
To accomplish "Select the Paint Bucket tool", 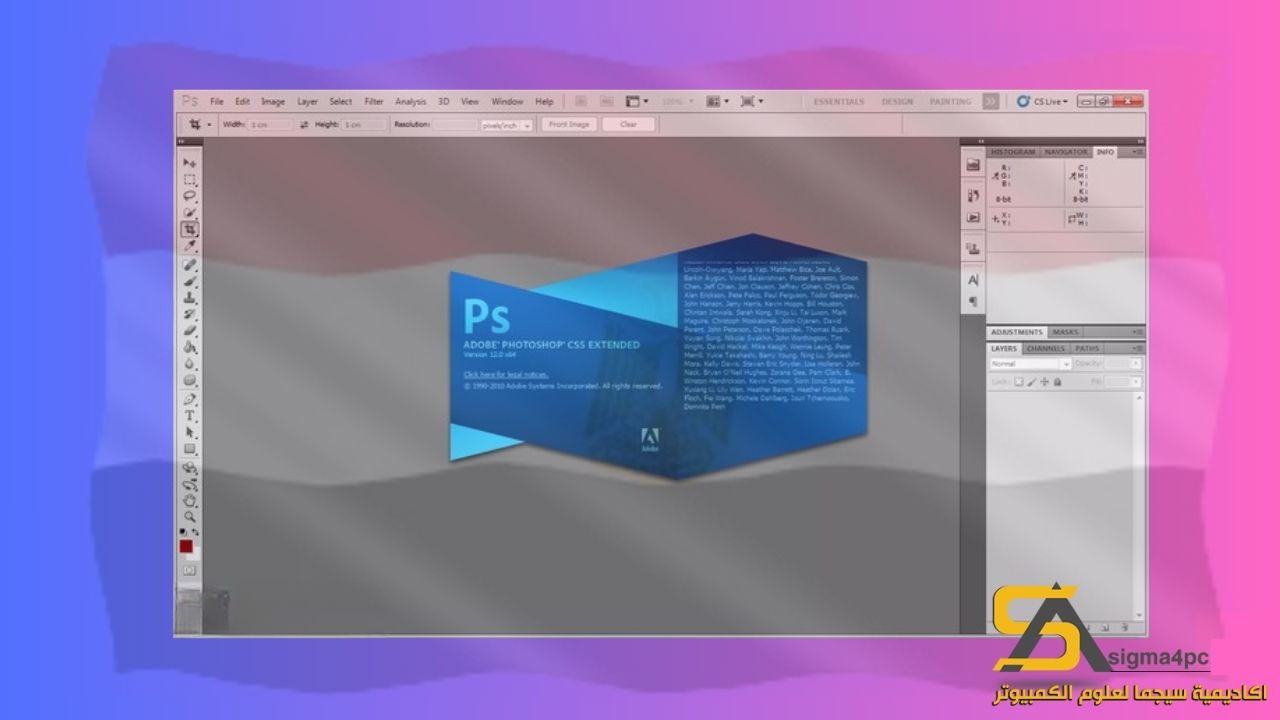I will (x=190, y=346).
